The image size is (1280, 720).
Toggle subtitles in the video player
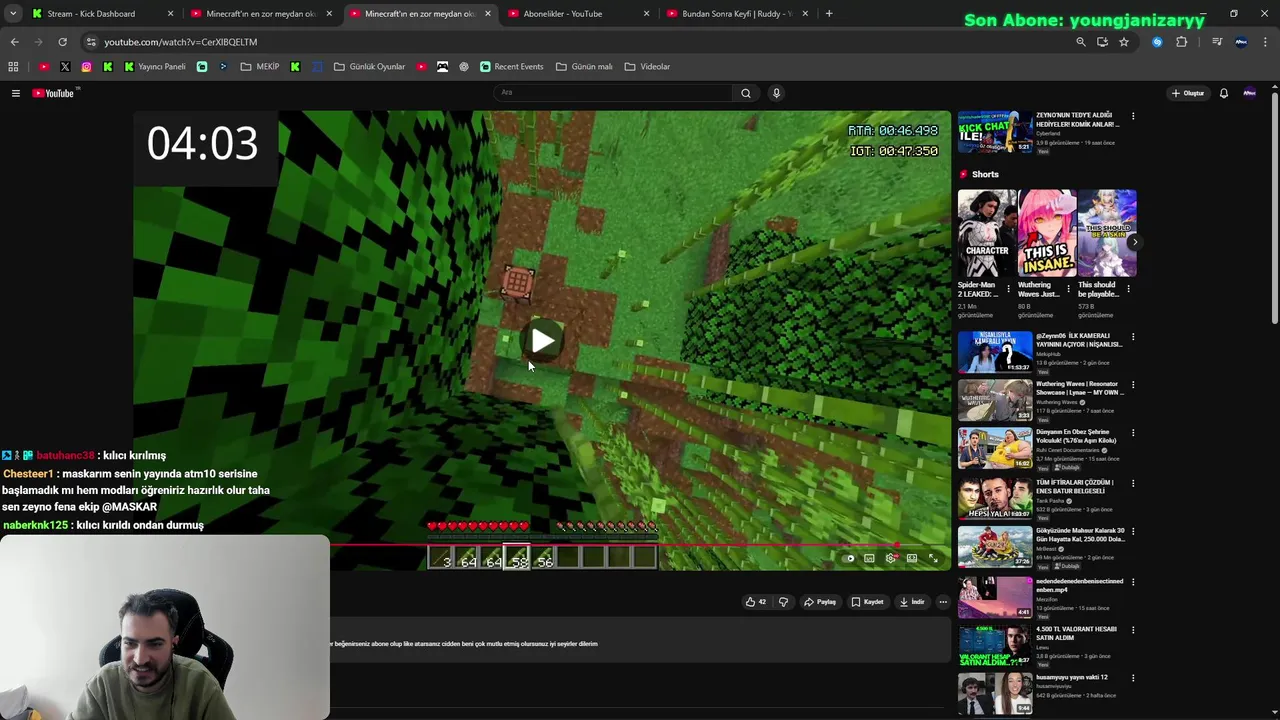(869, 558)
